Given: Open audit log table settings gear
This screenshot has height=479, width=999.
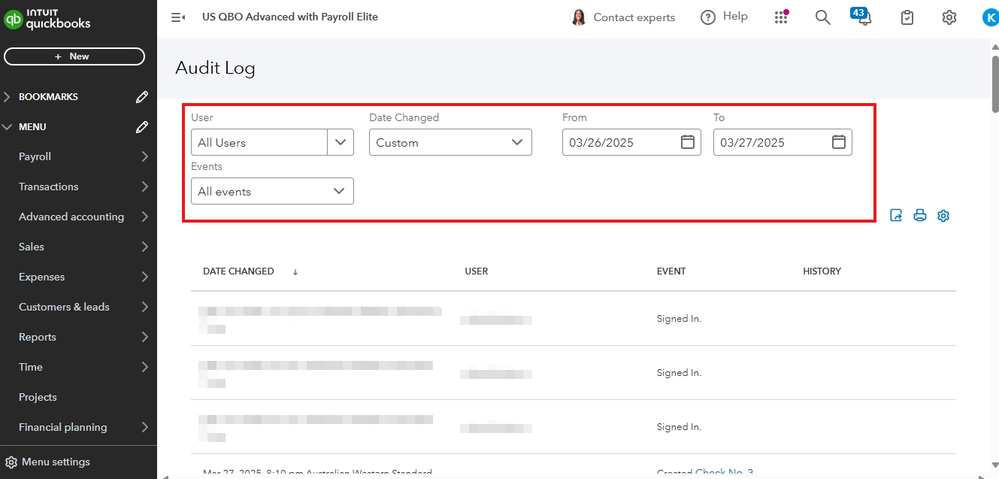Looking at the screenshot, I should point(943,216).
